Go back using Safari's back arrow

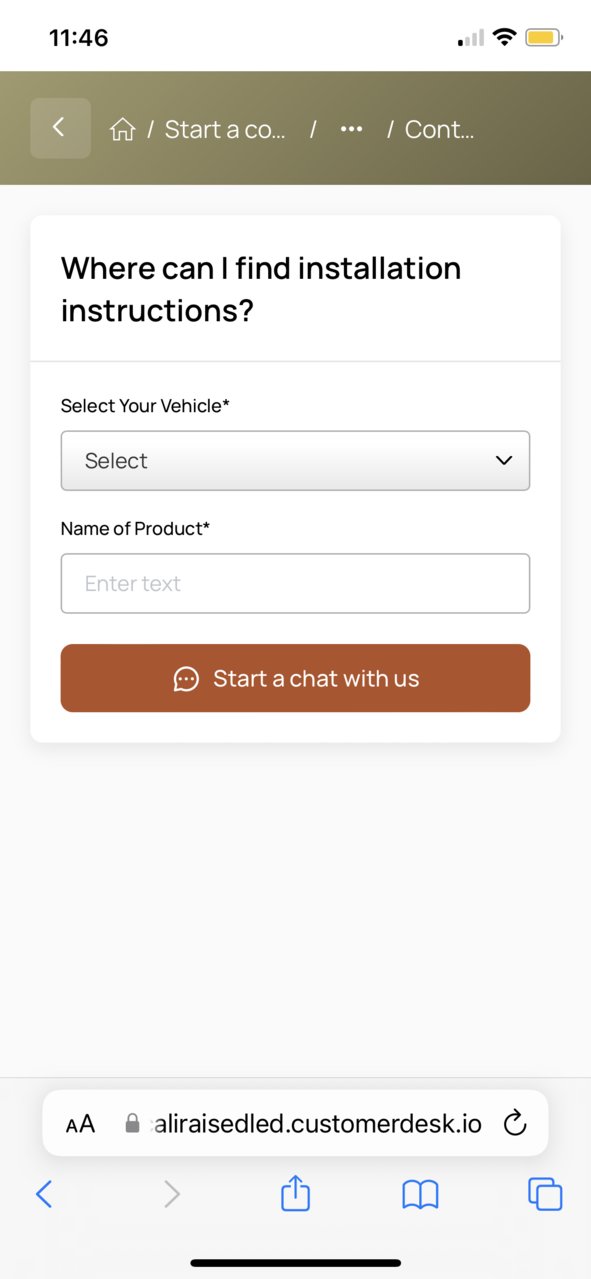[x=44, y=1193]
